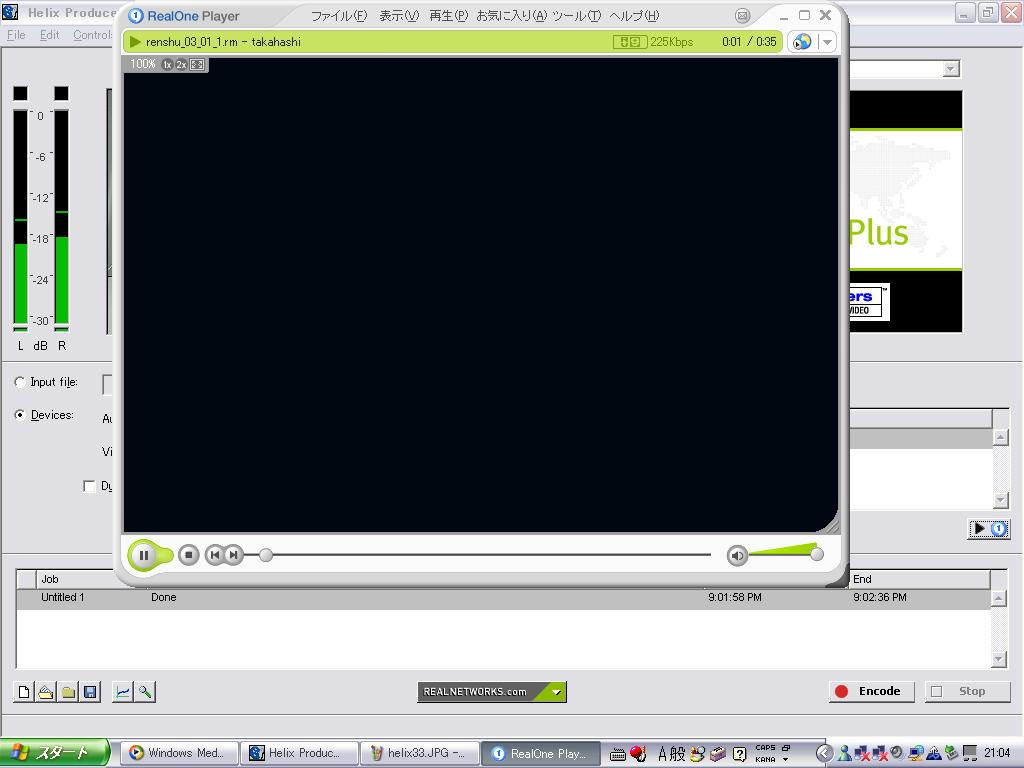Open the ツール(T) menu
This screenshot has height=768, width=1024.
[x=577, y=16]
